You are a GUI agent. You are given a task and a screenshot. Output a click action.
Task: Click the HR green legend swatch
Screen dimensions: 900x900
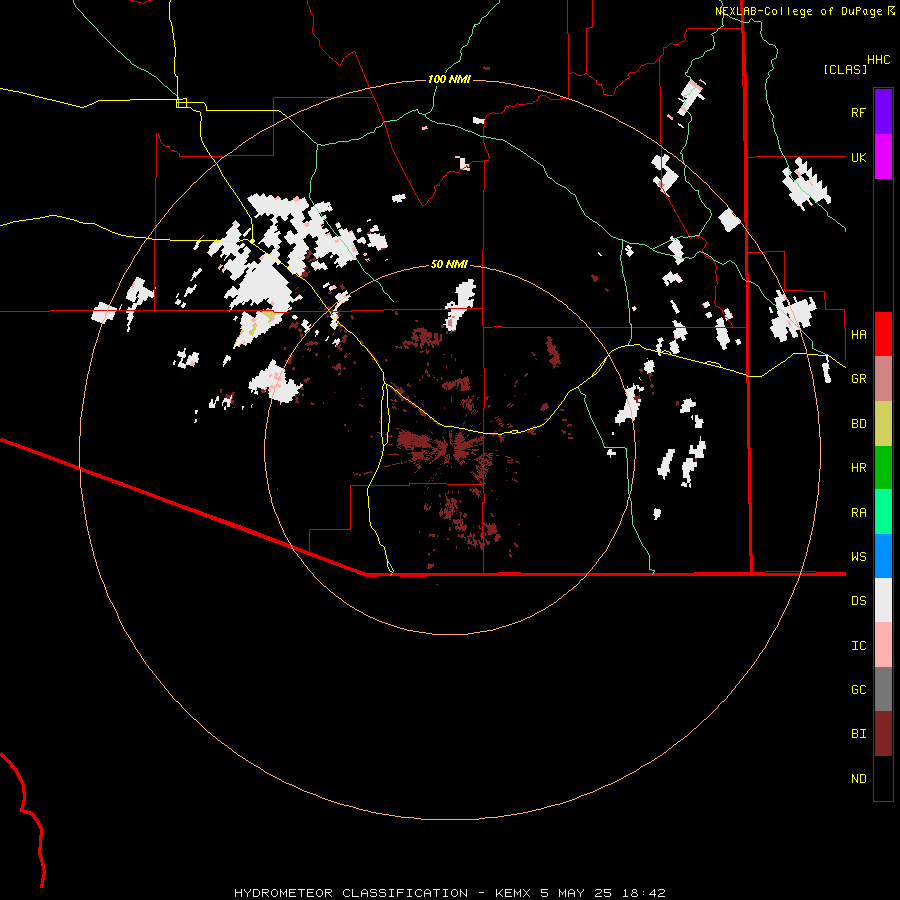pyautogui.click(x=883, y=468)
